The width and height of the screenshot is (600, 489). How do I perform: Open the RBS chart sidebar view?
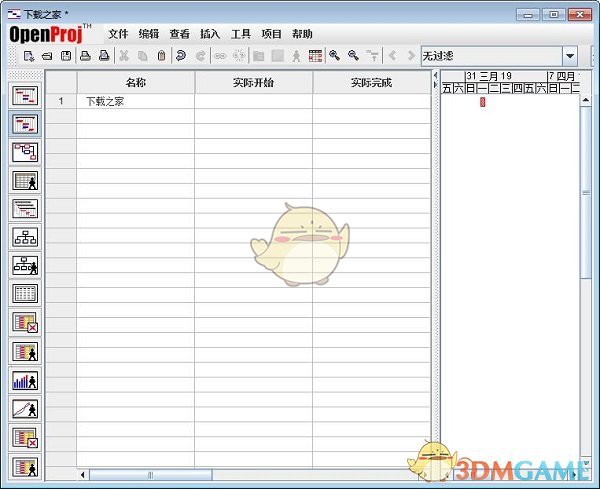pos(25,266)
